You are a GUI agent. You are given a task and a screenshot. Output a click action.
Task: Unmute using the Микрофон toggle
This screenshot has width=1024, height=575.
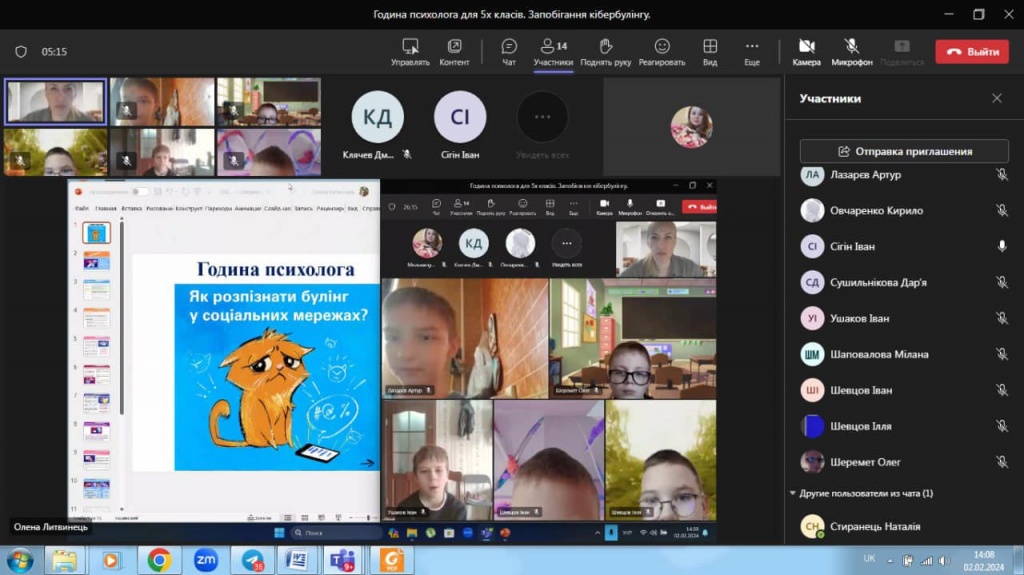852,47
